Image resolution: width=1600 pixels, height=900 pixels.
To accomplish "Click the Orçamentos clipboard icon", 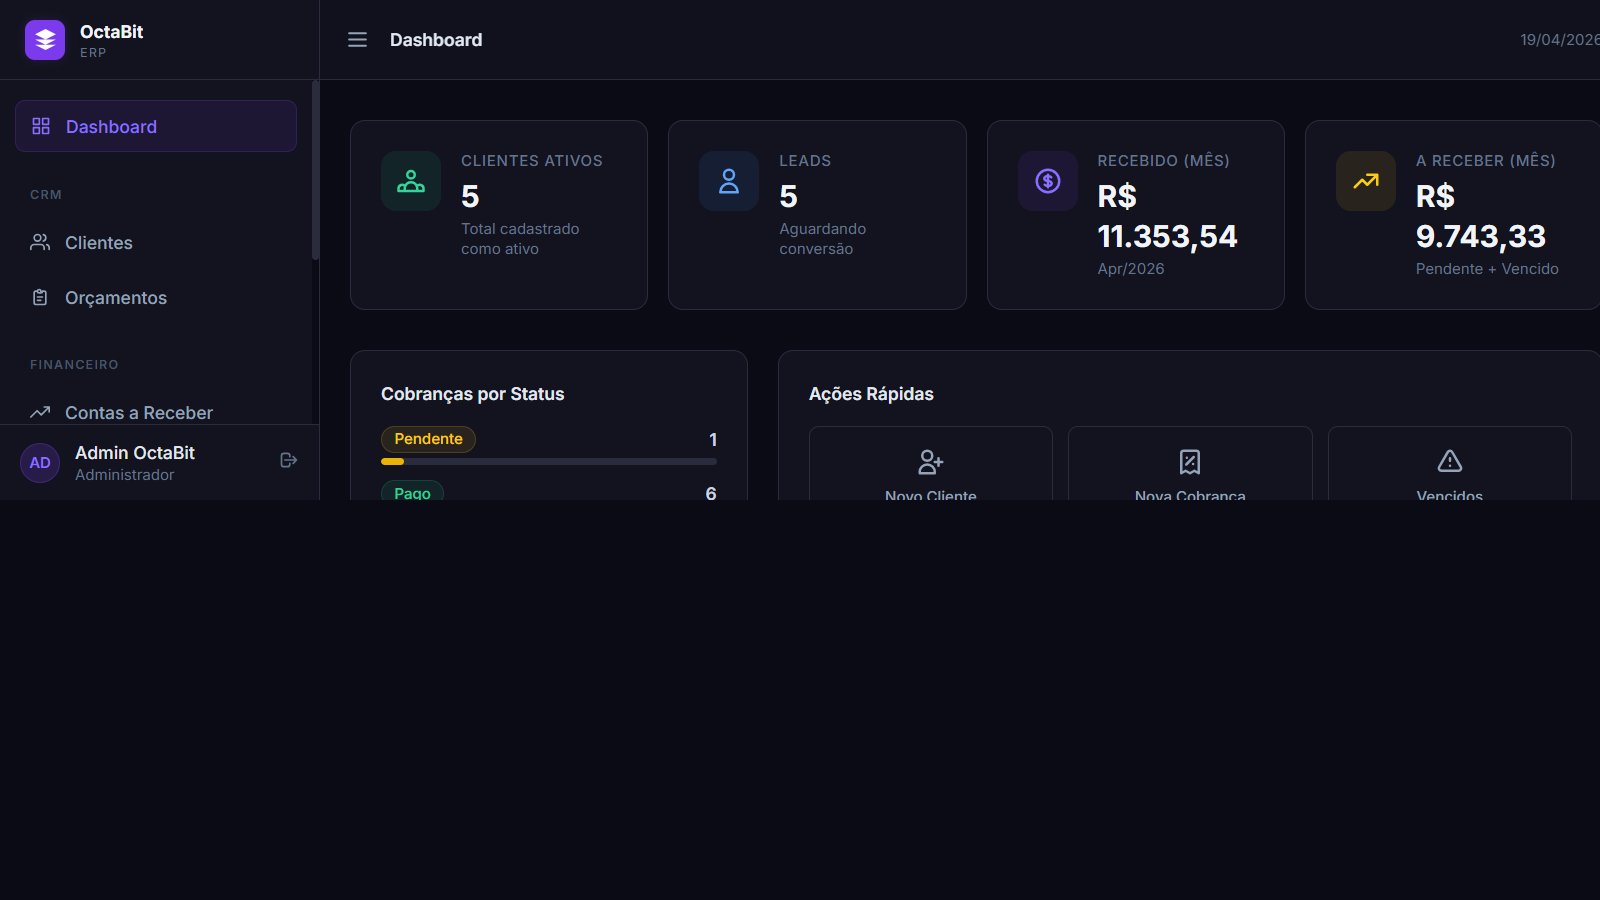I will click(x=40, y=297).
